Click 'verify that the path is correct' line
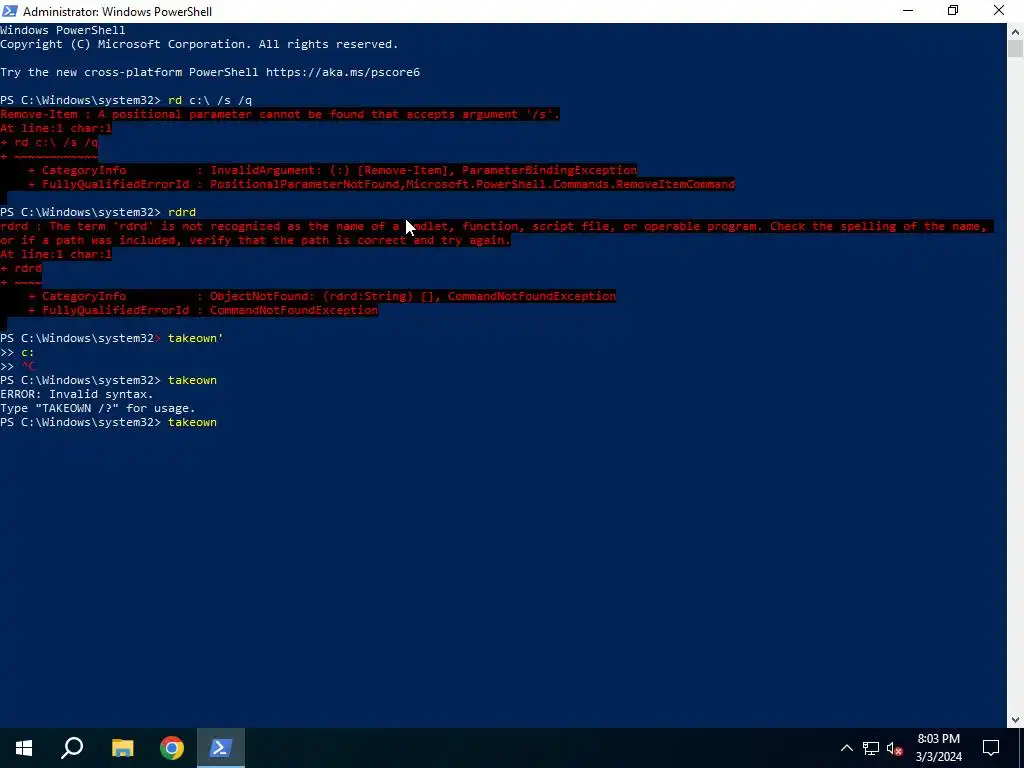This screenshot has width=1024, height=768. coord(255,240)
